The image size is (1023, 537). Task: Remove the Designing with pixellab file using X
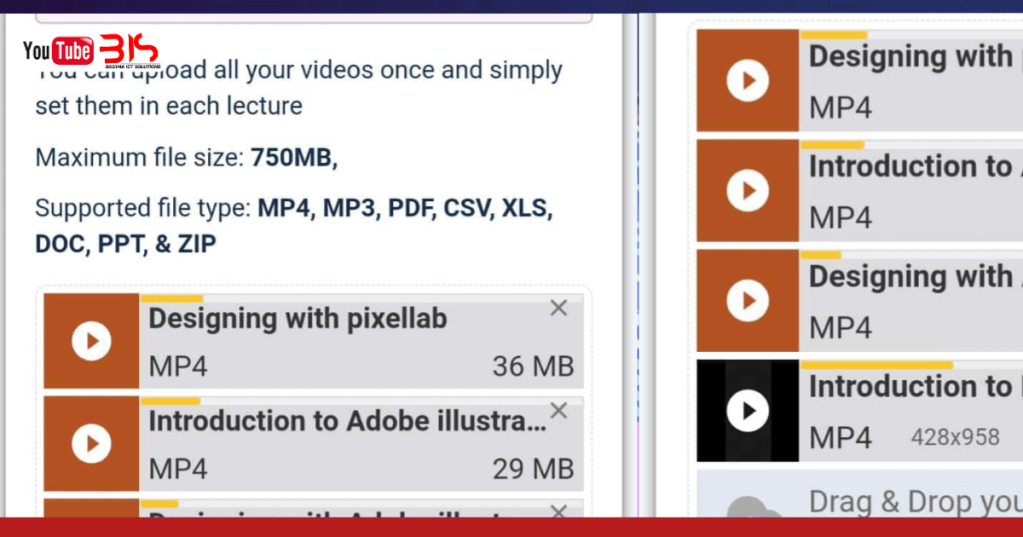[559, 308]
